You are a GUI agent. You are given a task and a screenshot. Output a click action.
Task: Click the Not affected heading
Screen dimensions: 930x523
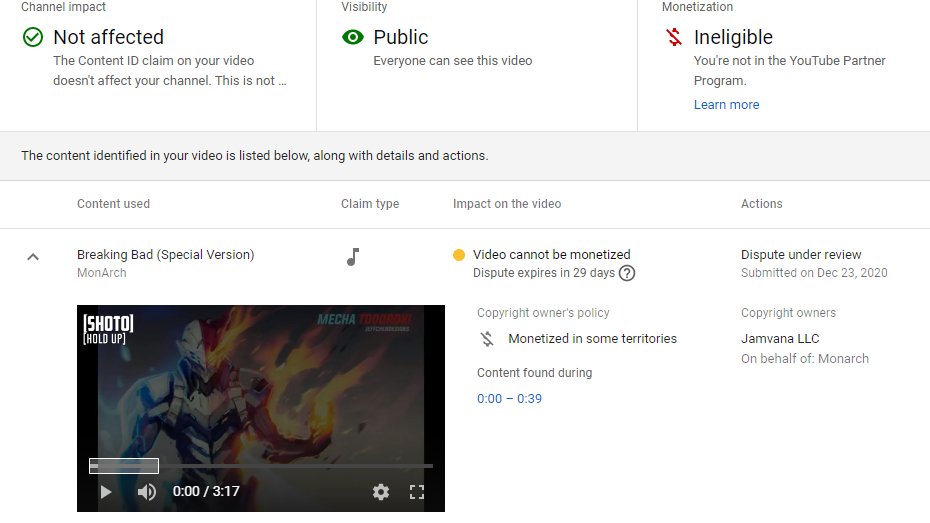click(109, 37)
